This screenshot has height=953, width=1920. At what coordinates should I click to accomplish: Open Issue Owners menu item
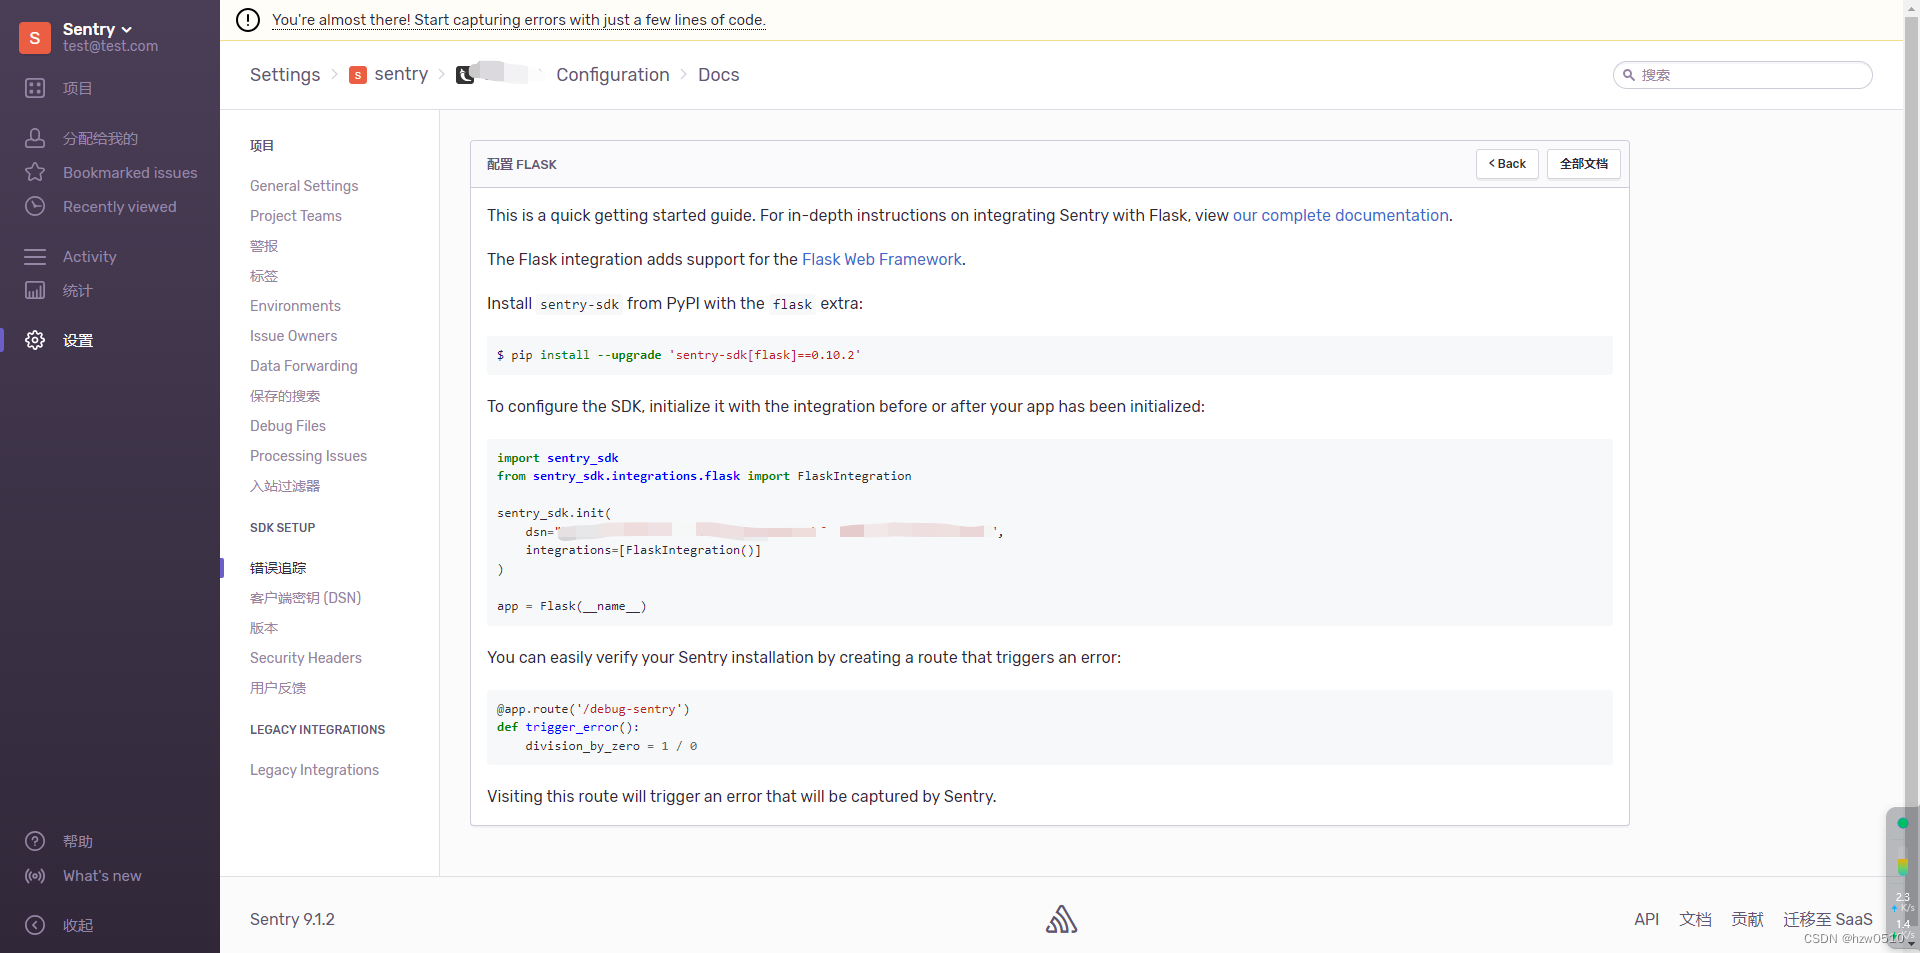coord(294,336)
